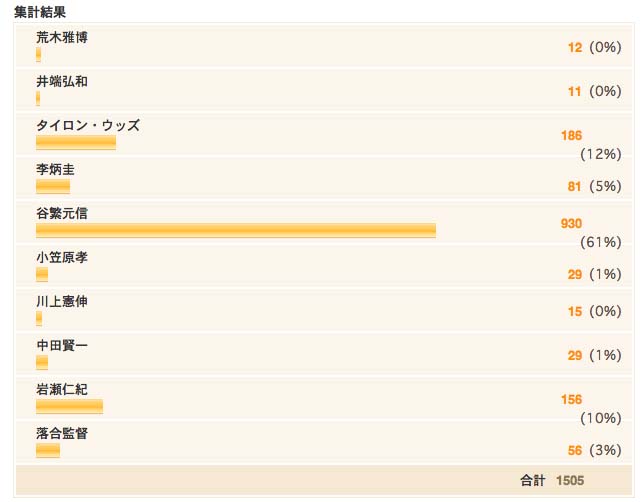Click the 930 vote count
This screenshot has height=502, width=643.
[571, 224]
